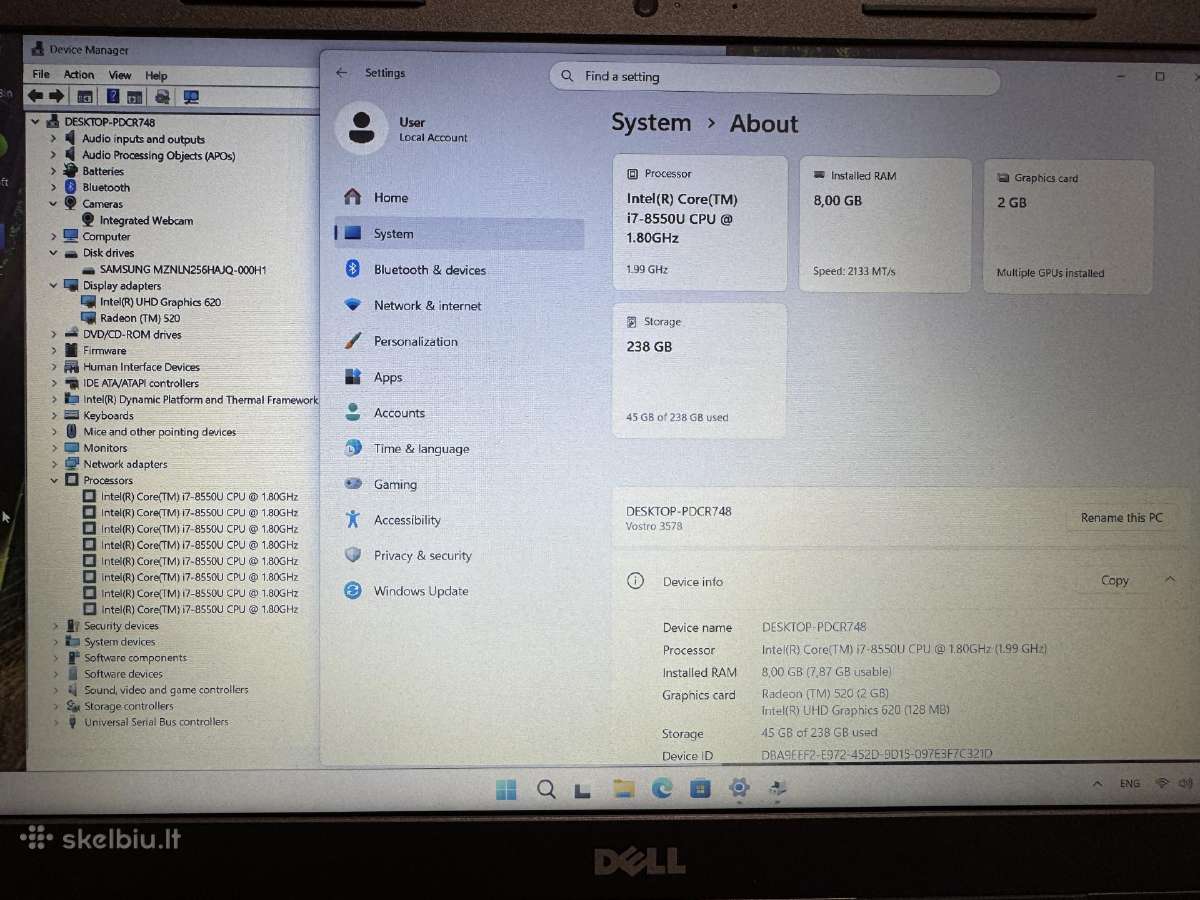
Task: Click Back arrow in Device Manager toolbar
Action: pos(35,96)
